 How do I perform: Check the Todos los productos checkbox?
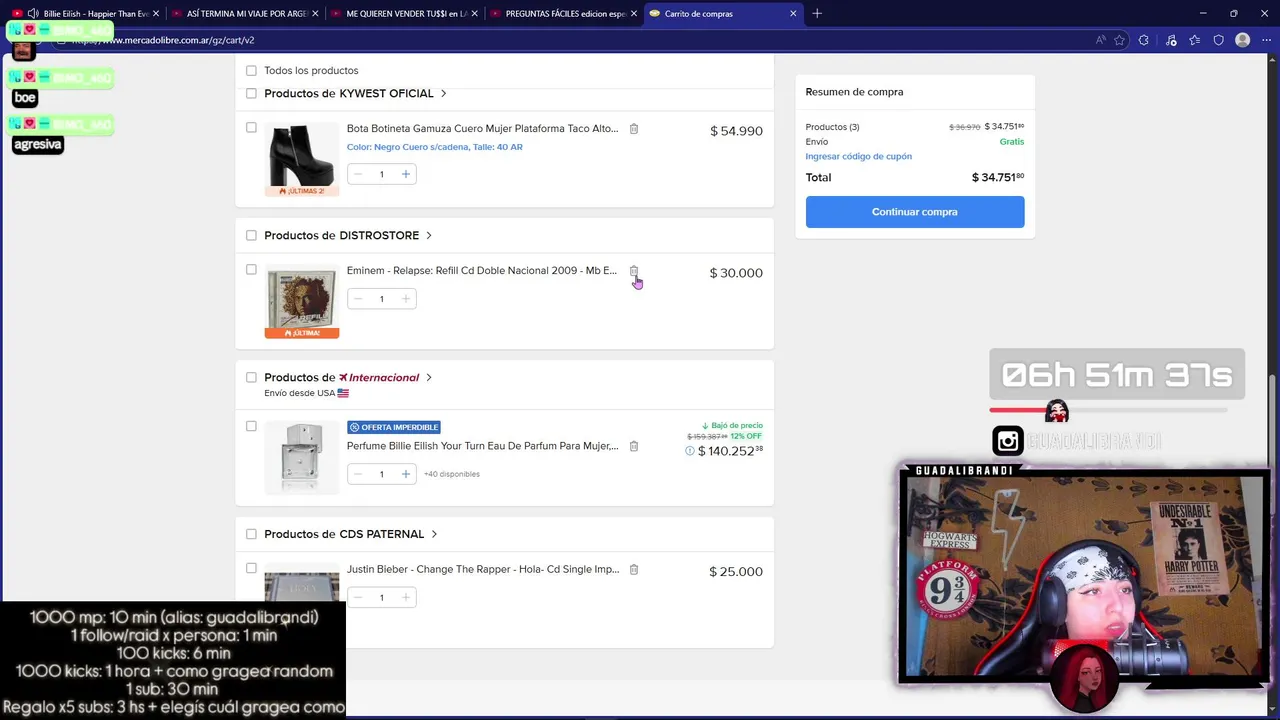pyautogui.click(x=251, y=71)
